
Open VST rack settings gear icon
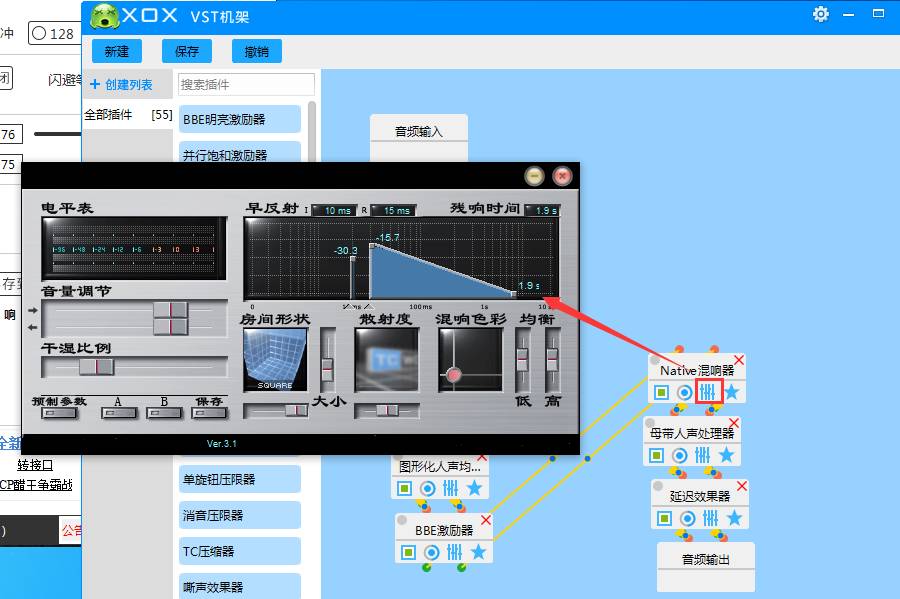pos(821,14)
